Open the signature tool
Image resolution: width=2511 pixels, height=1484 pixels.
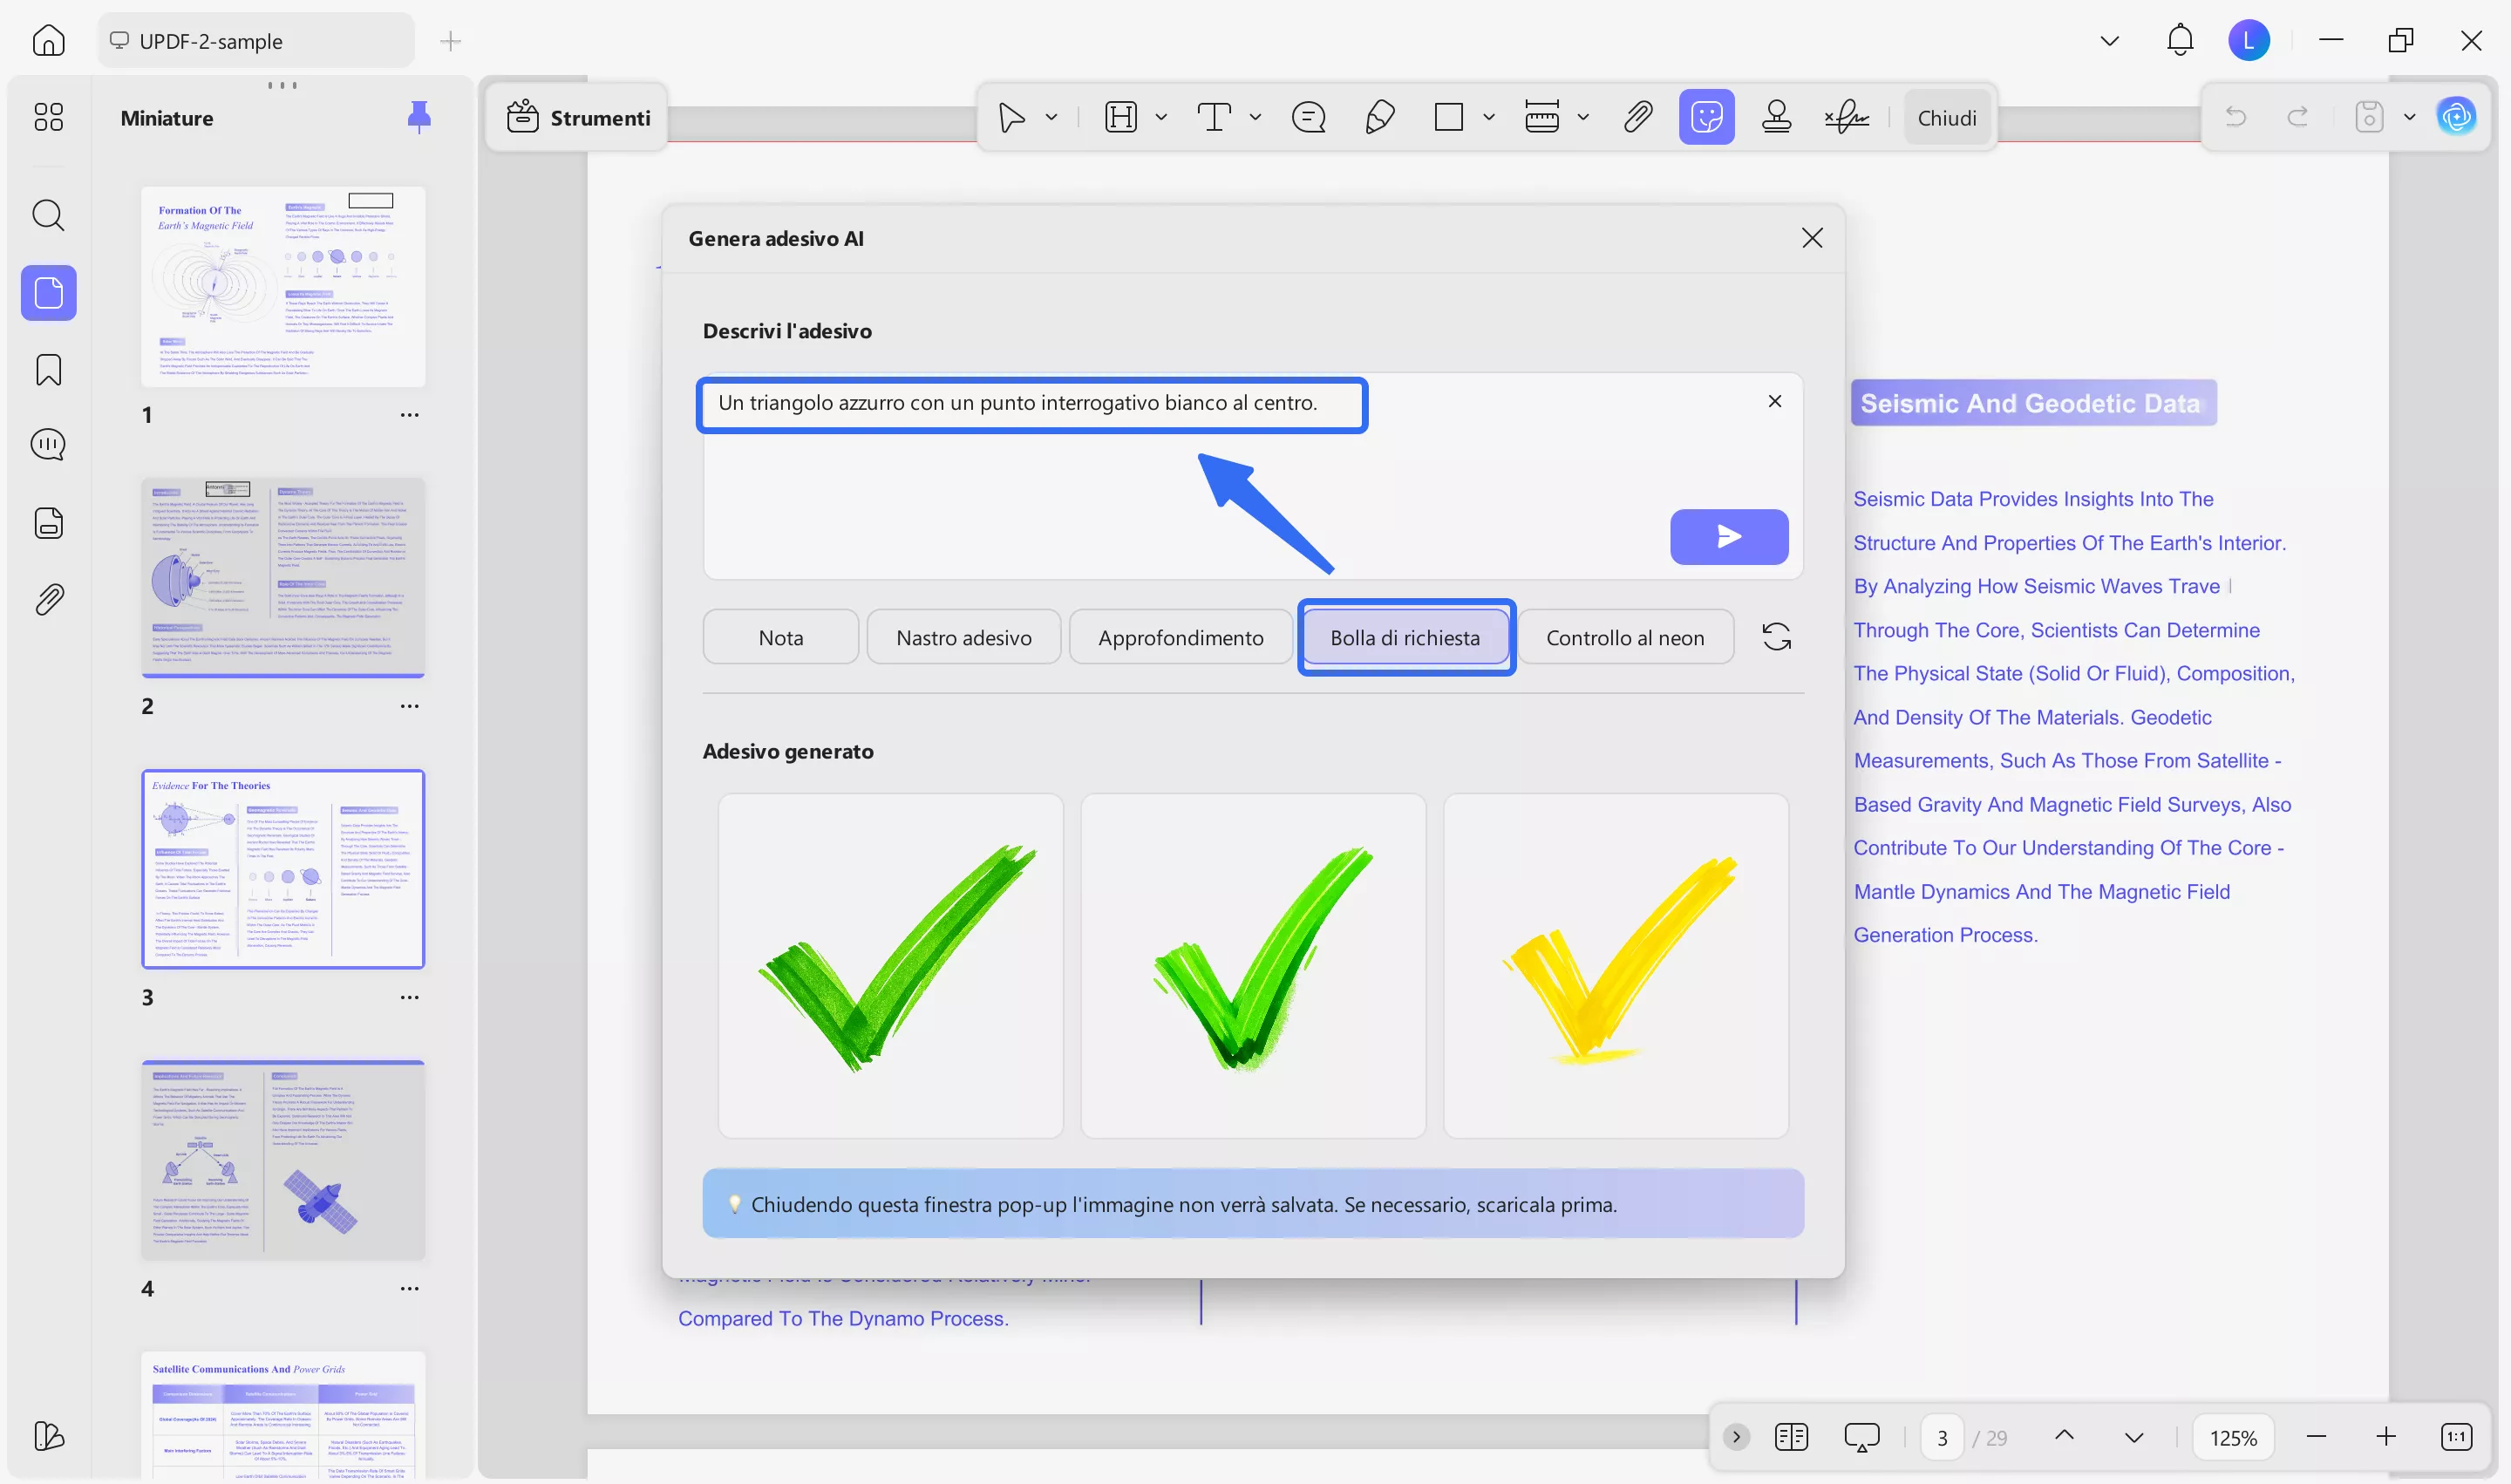point(1846,117)
